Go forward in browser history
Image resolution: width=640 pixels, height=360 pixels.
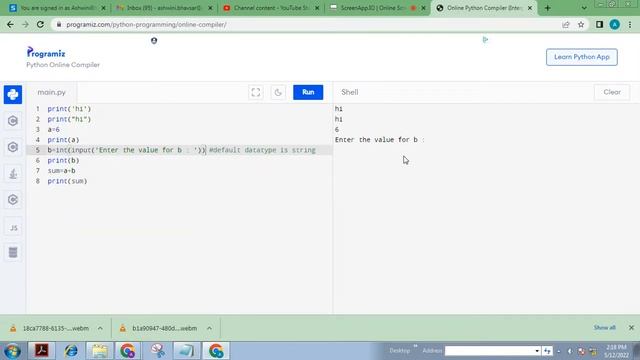(x=25, y=24)
